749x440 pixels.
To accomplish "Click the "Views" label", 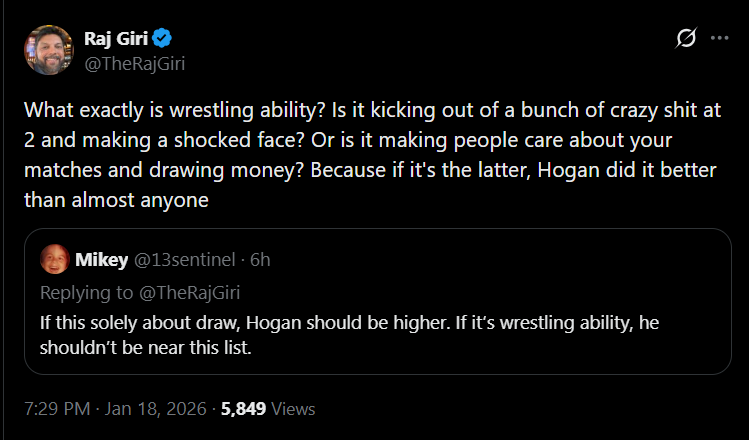I will point(296,409).
